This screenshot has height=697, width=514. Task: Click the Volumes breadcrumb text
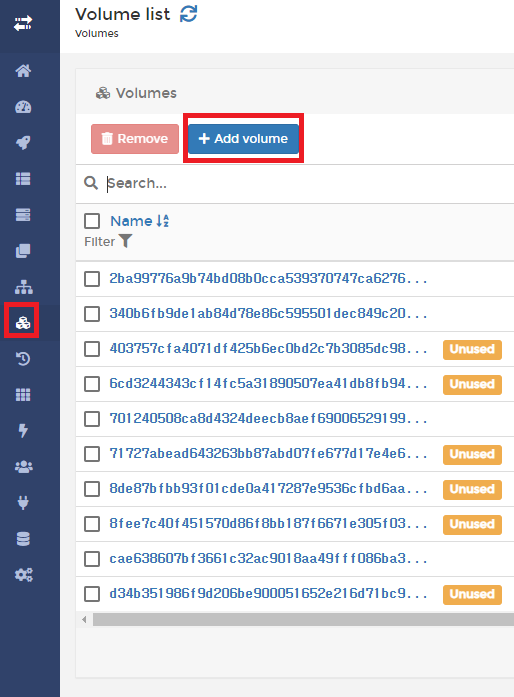click(96, 34)
